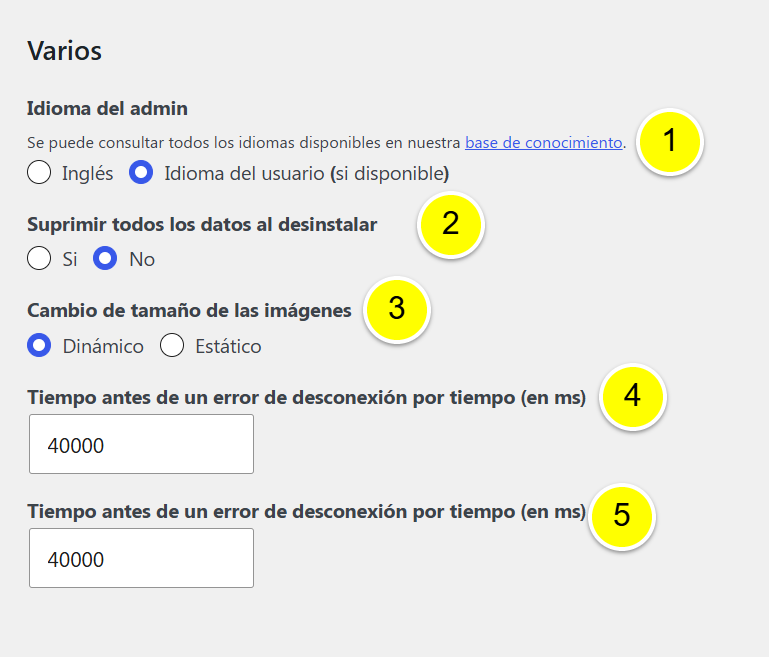This screenshot has height=657, width=769.
Task: Click the Cambio de tamaño de las imágenes label
Action: coord(189,311)
